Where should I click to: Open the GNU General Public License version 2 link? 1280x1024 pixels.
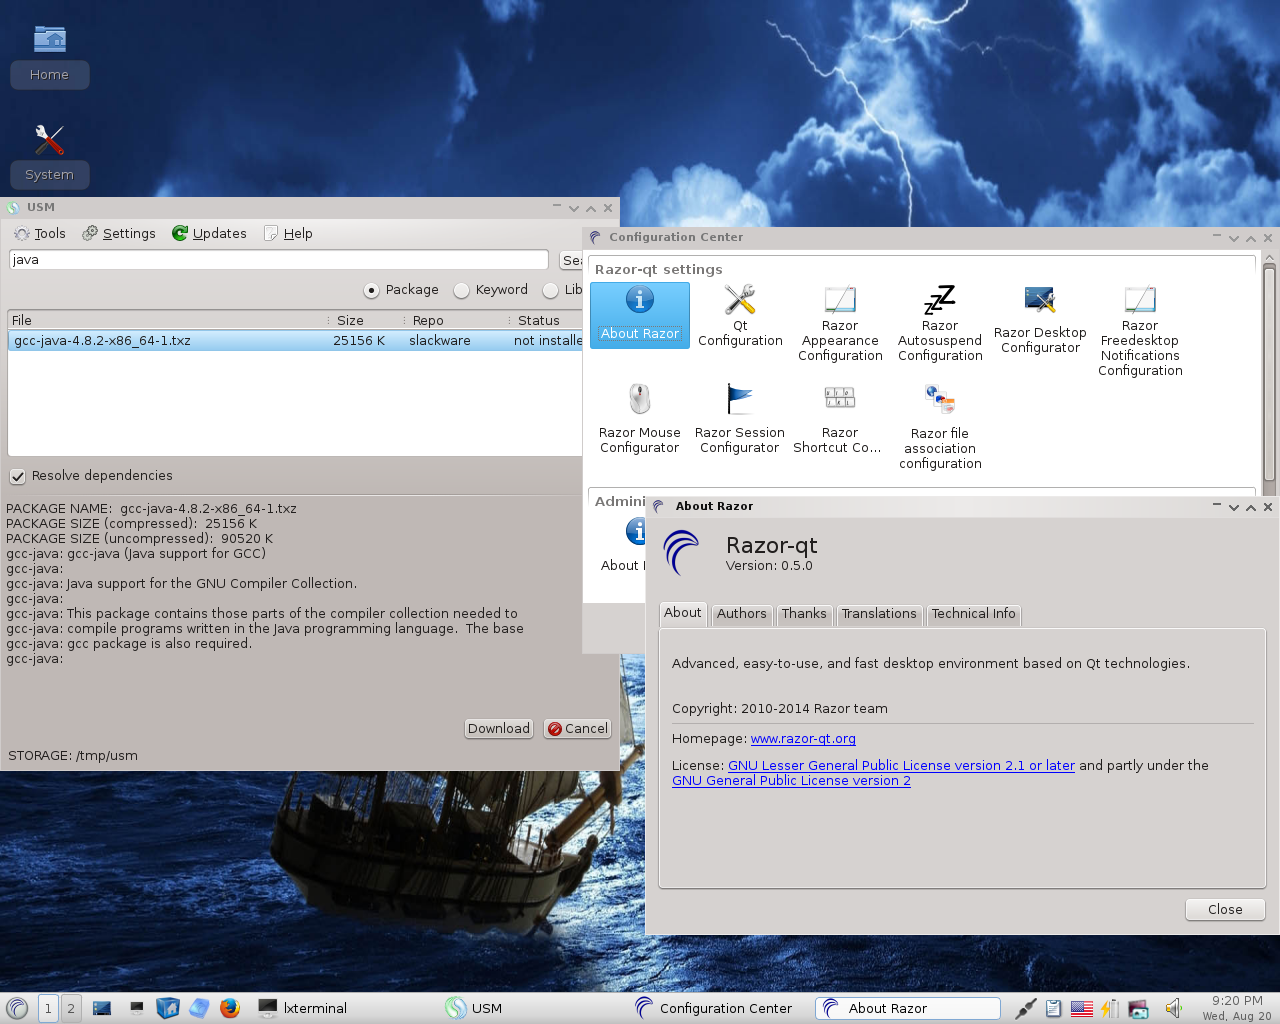click(791, 781)
